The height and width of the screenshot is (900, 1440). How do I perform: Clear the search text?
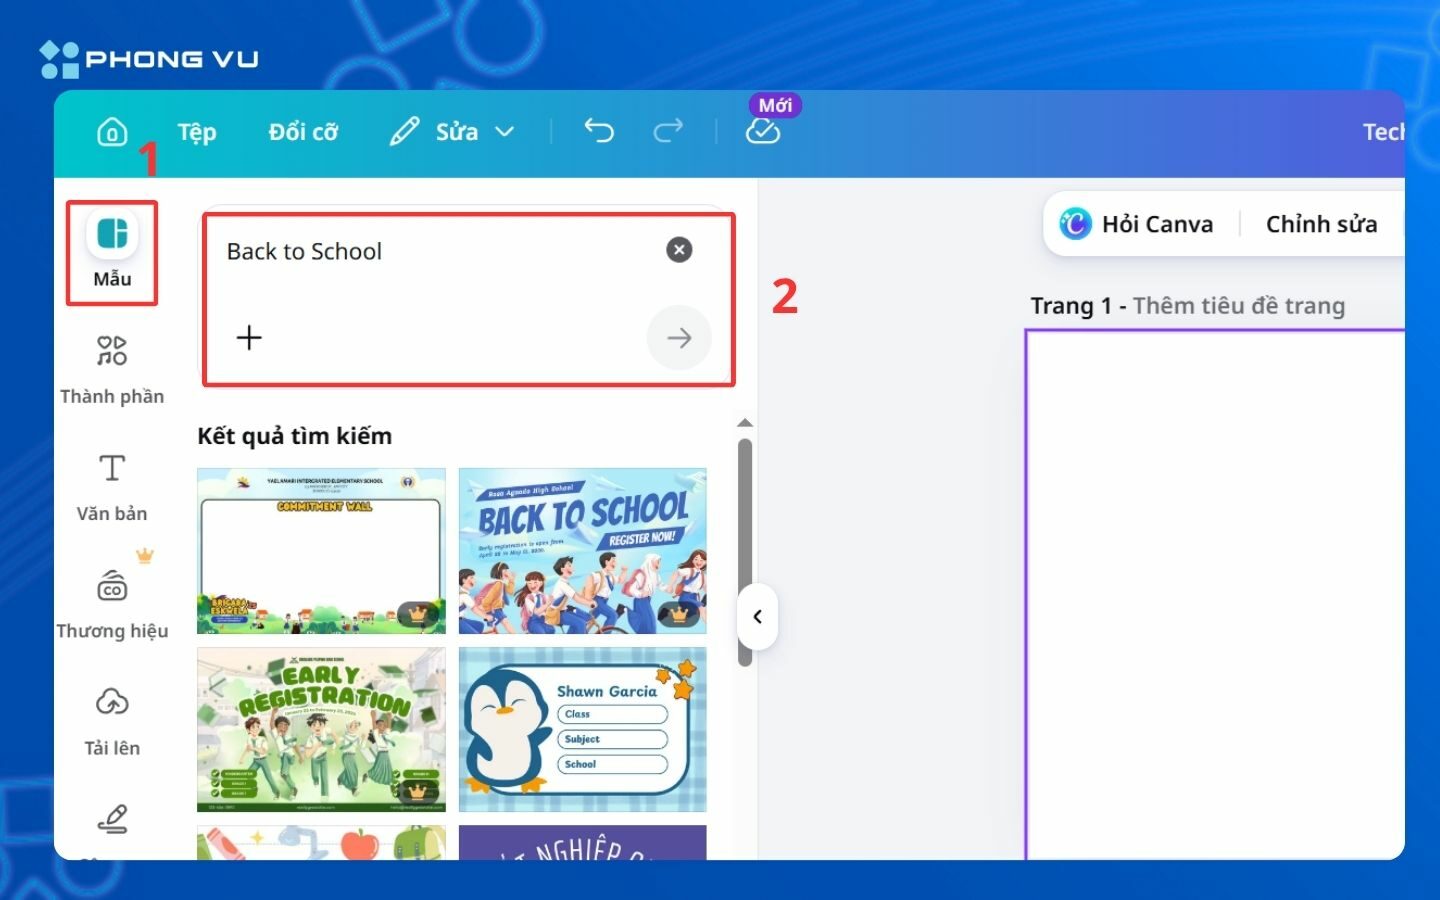pyautogui.click(x=679, y=250)
